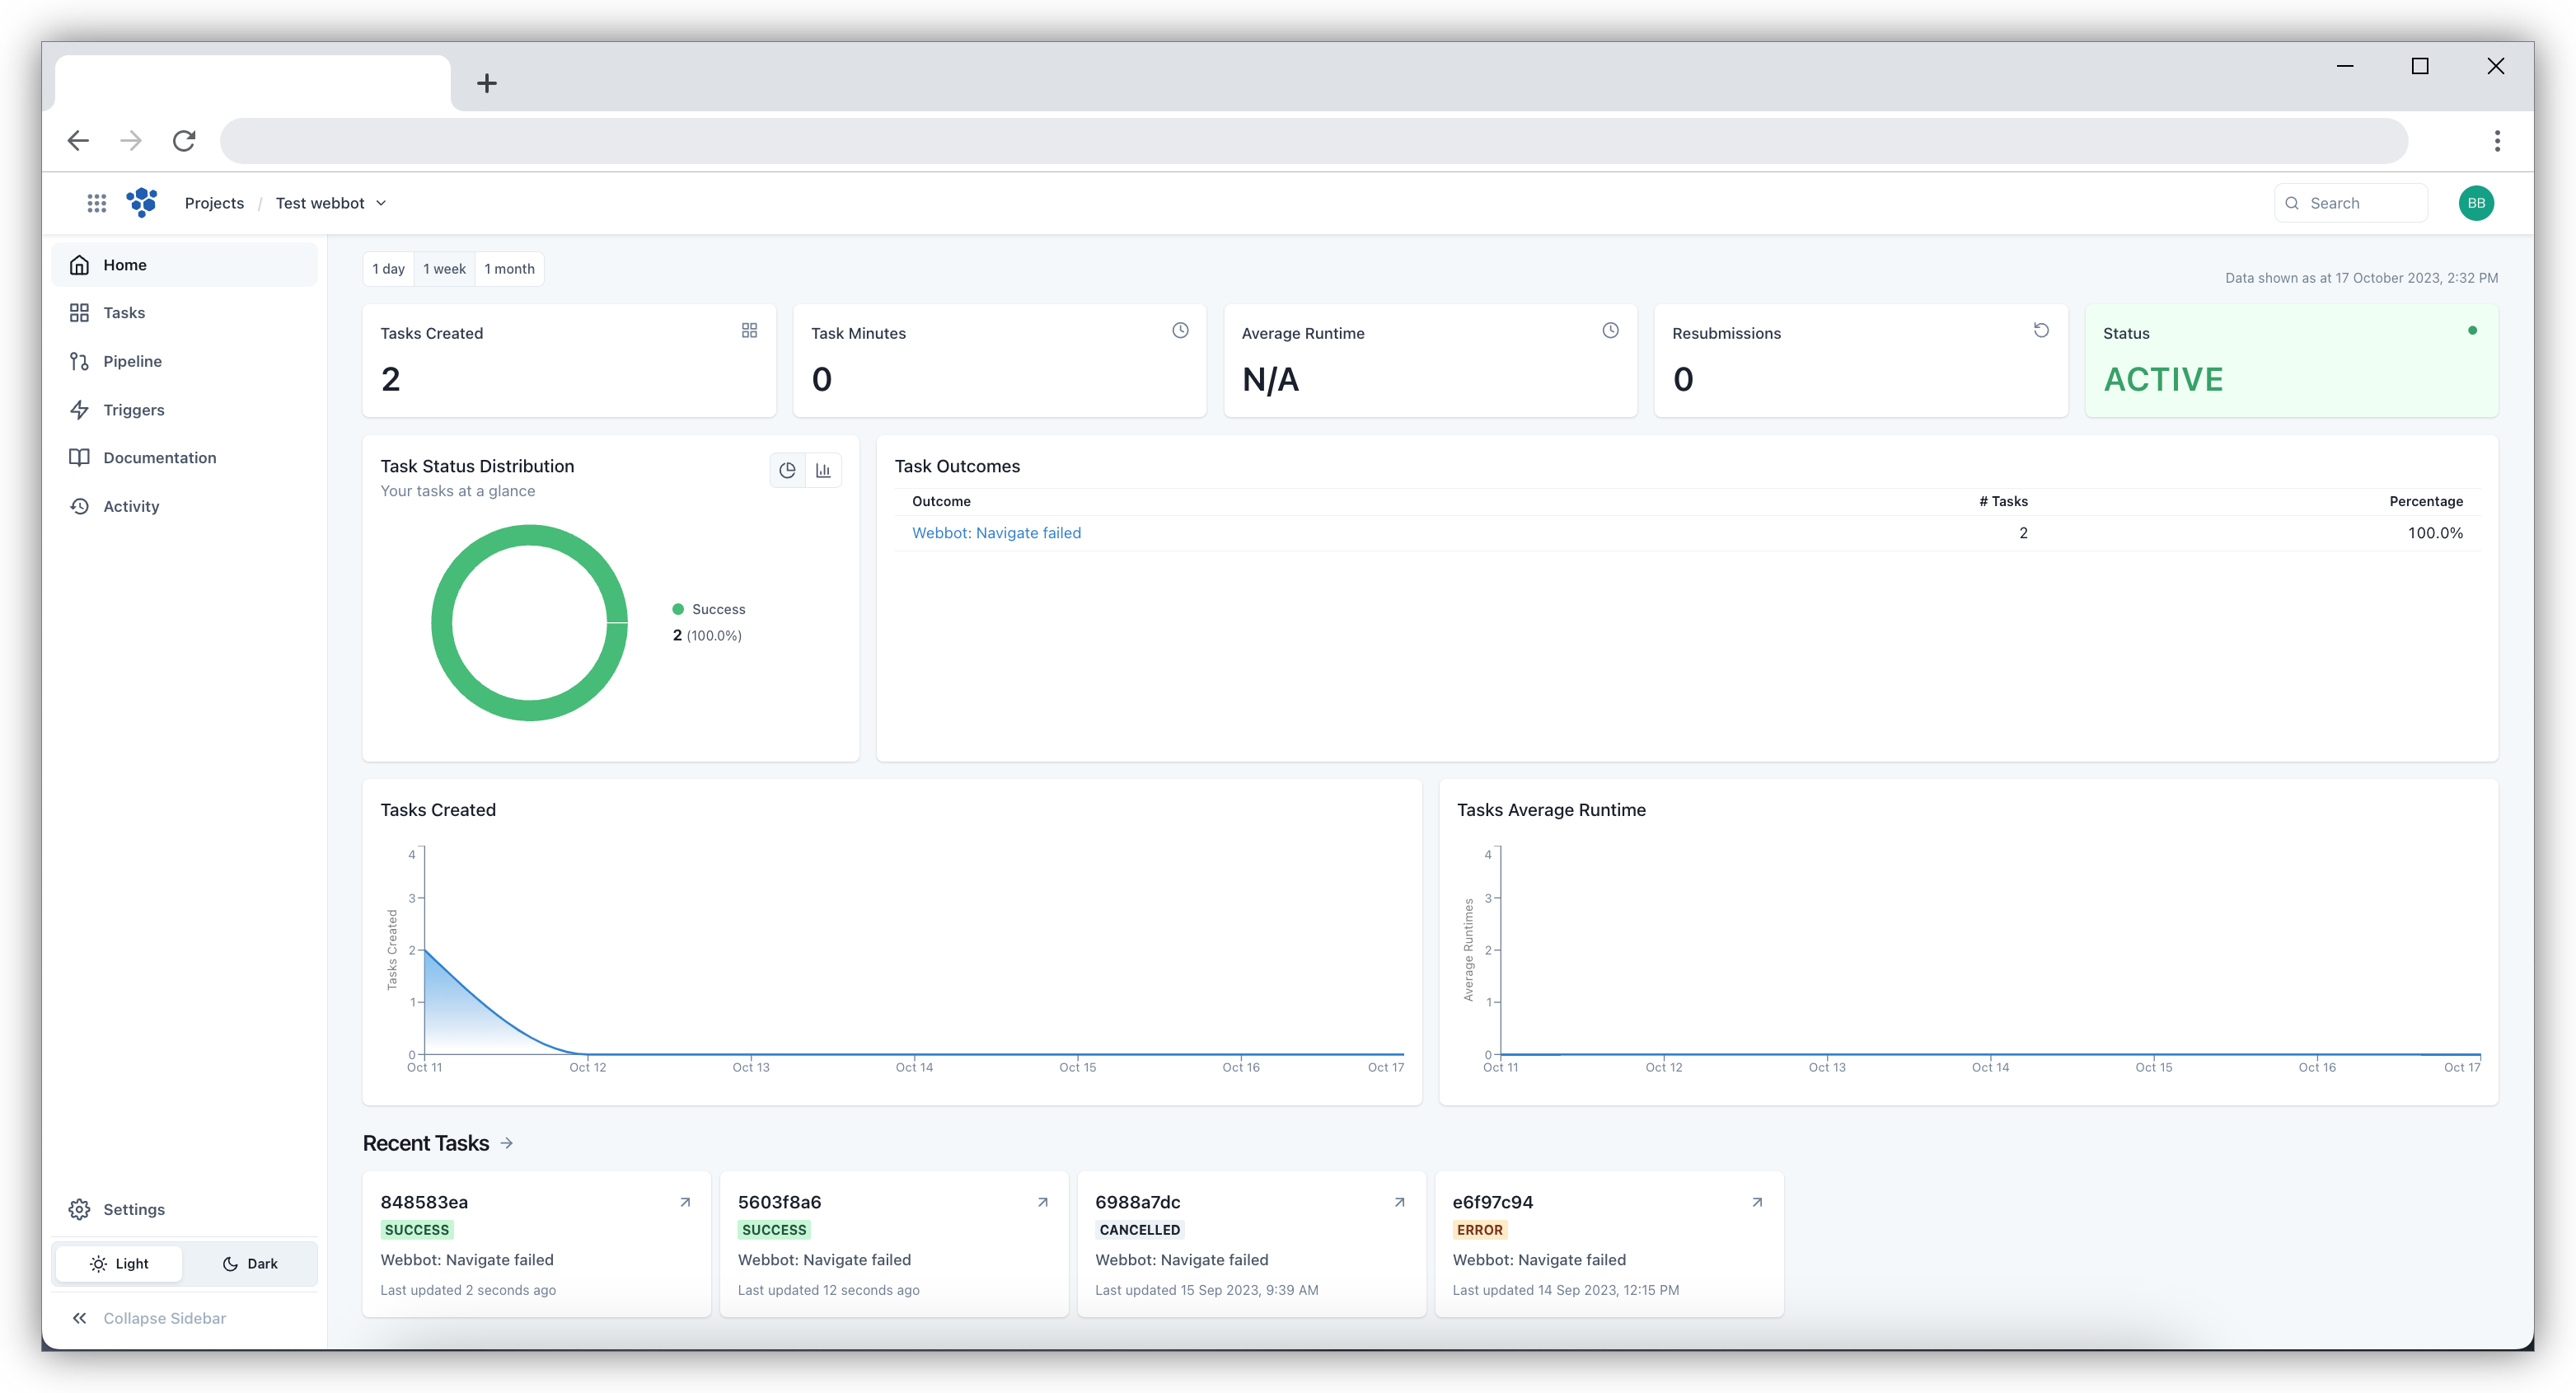Open the Webbot: Navigate failed outcome link
Image resolution: width=2576 pixels, height=1393 pixels.
coord(996,533)
